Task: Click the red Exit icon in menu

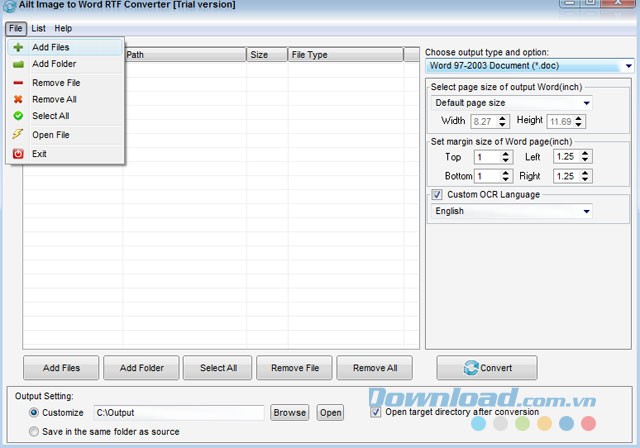Action: click(x=18, y=154)
